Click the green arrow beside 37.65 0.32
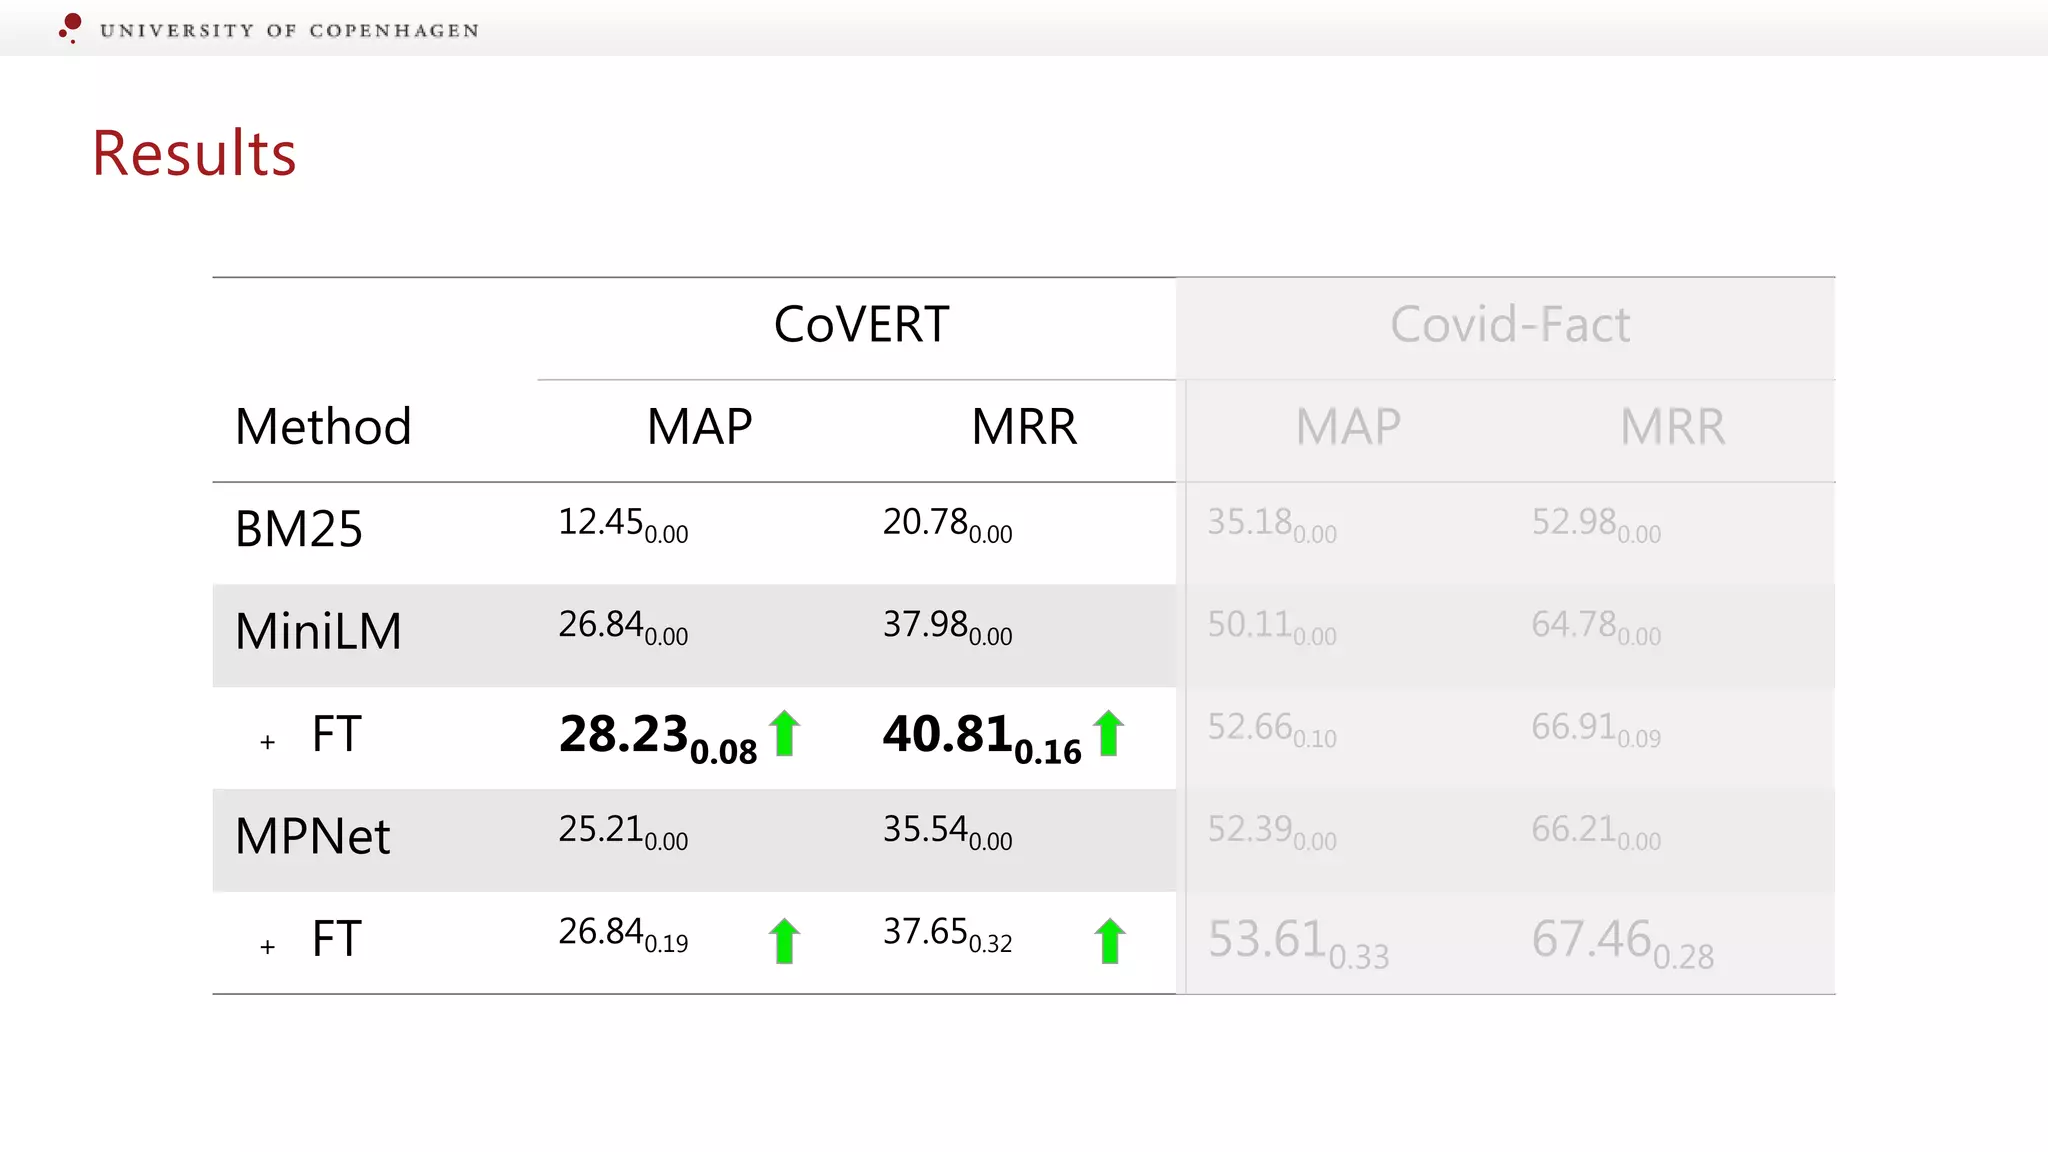Image resolution: width=2048 pixels, height=1152 pixels. click(1109, 941)
